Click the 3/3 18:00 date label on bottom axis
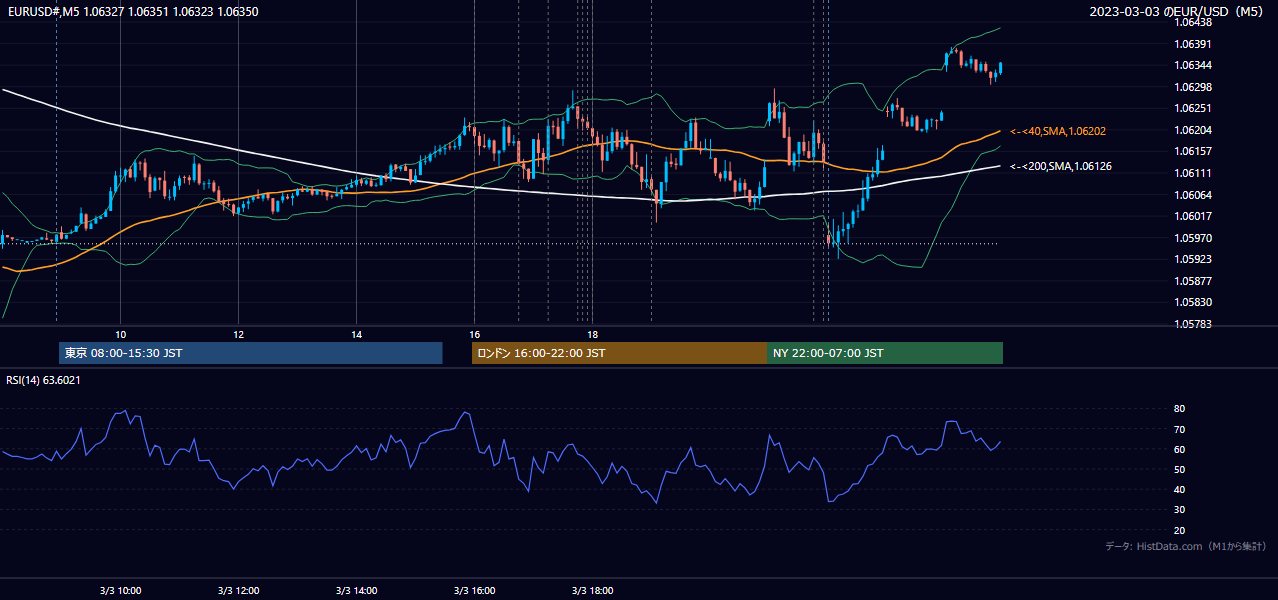The height and width of the screenshot is (600, 1278). [592, 591]
